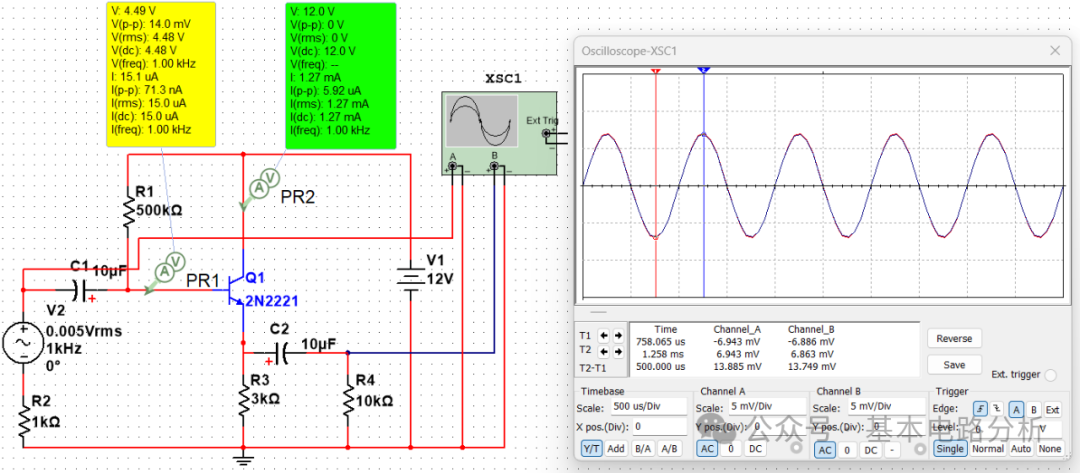Select capacitor C2 10µF

pyautogui.click(x=280, y=353)
